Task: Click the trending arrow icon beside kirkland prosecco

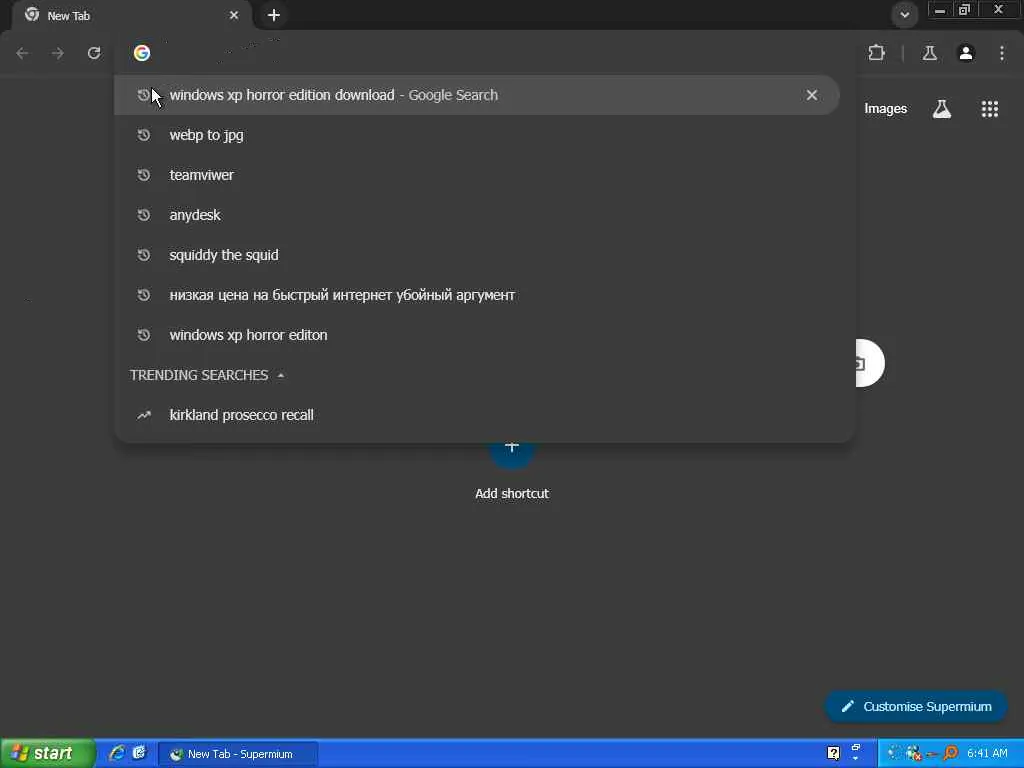Action: click(144, 415)
